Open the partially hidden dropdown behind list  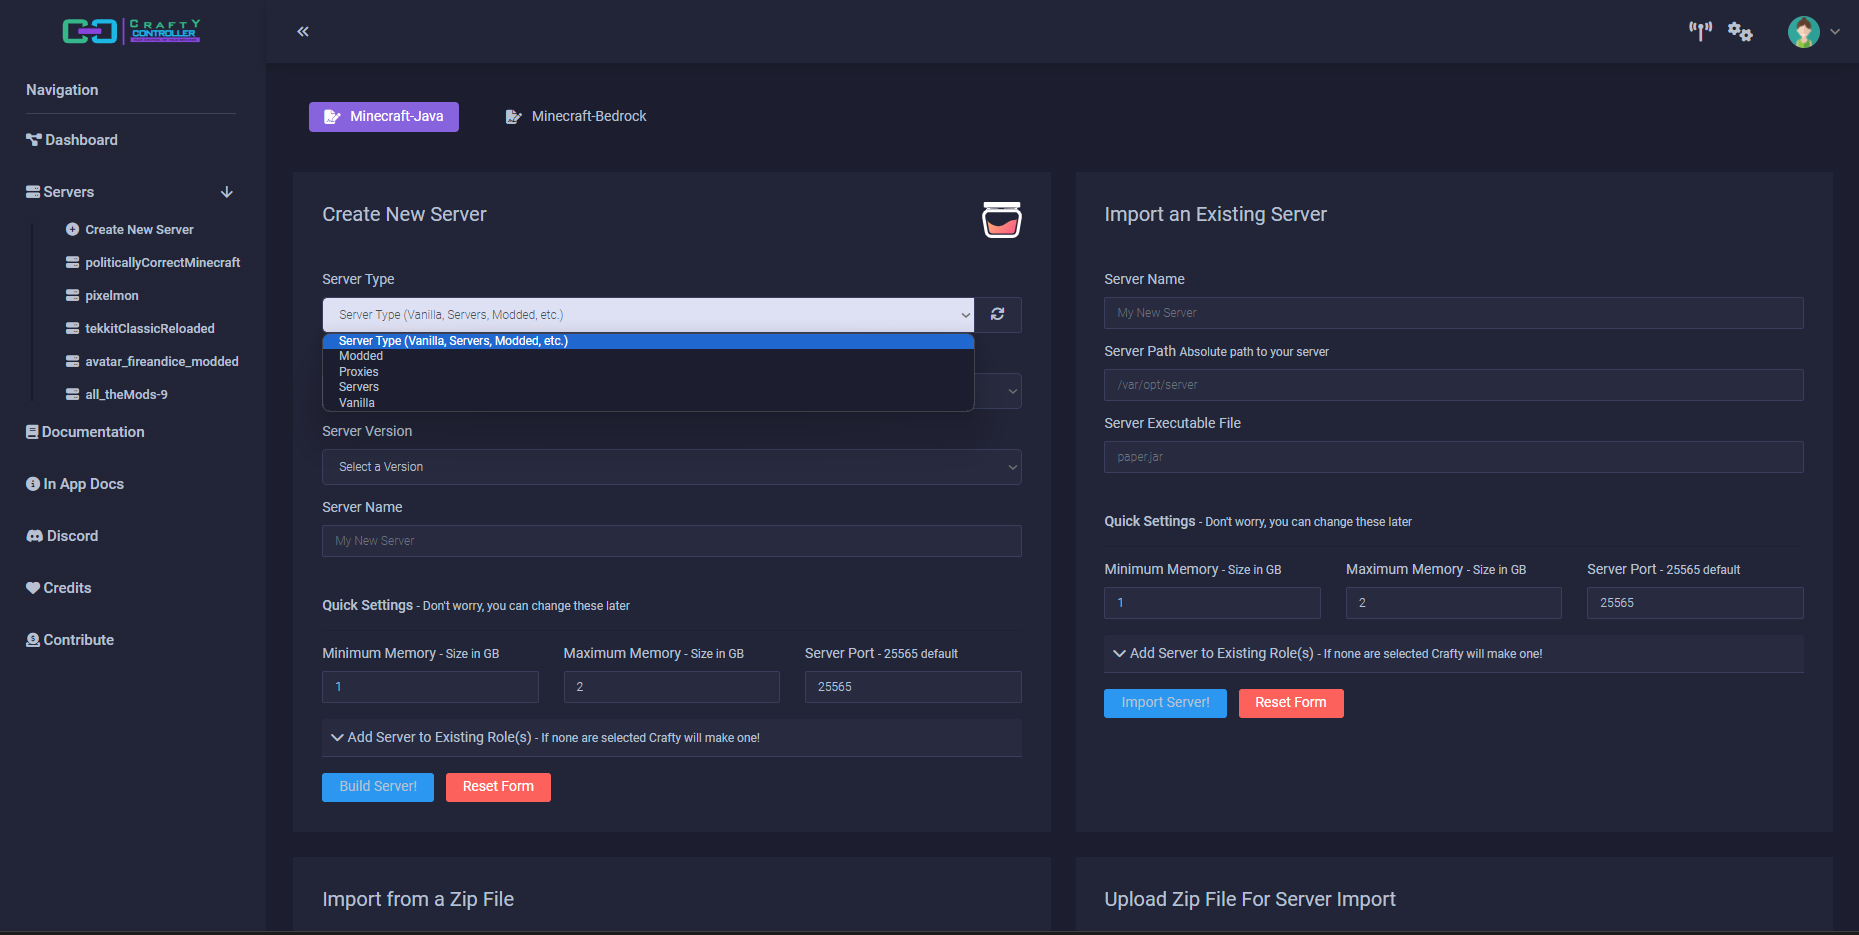pyautogui.click(x=999, y=391)
